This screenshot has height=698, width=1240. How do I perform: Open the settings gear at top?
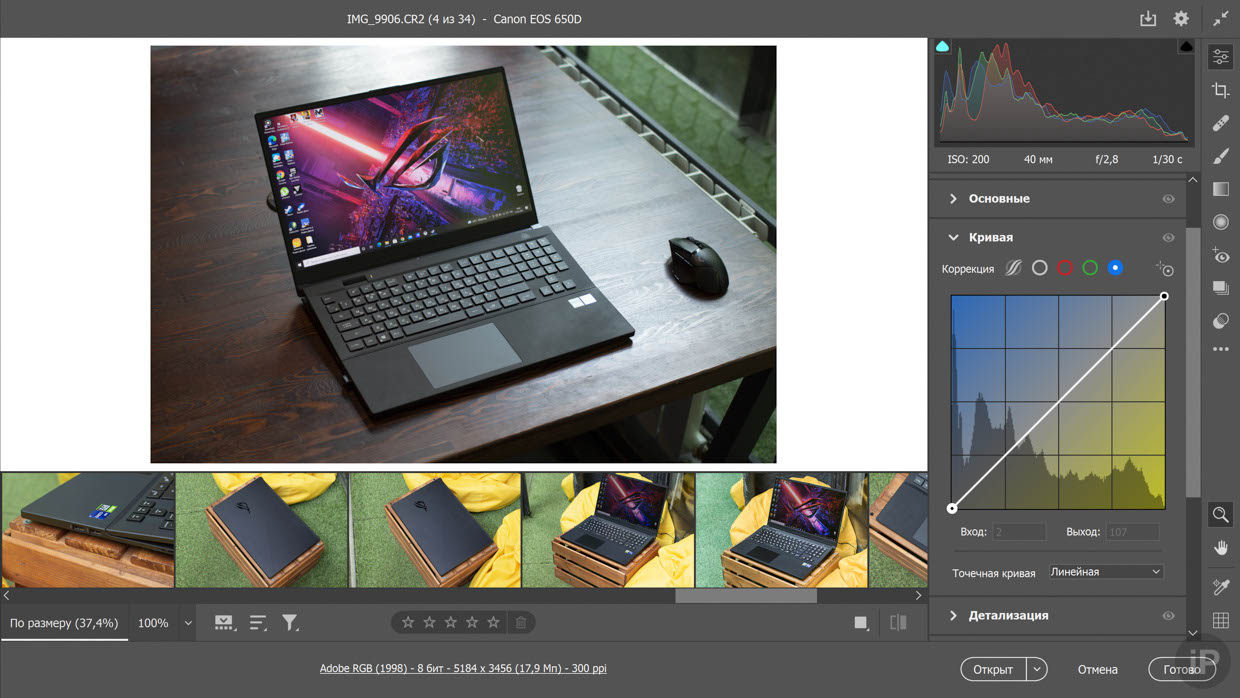tap(1181, 19)
